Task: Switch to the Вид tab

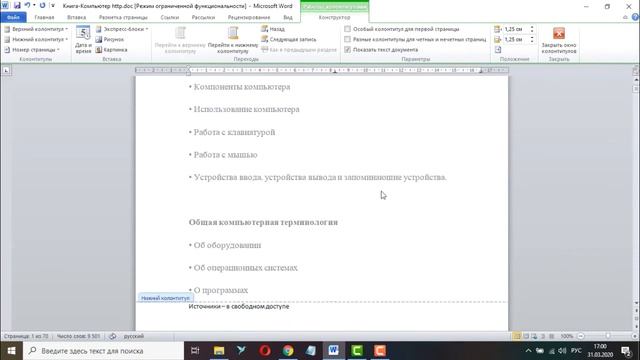Action: pos(288,17)
